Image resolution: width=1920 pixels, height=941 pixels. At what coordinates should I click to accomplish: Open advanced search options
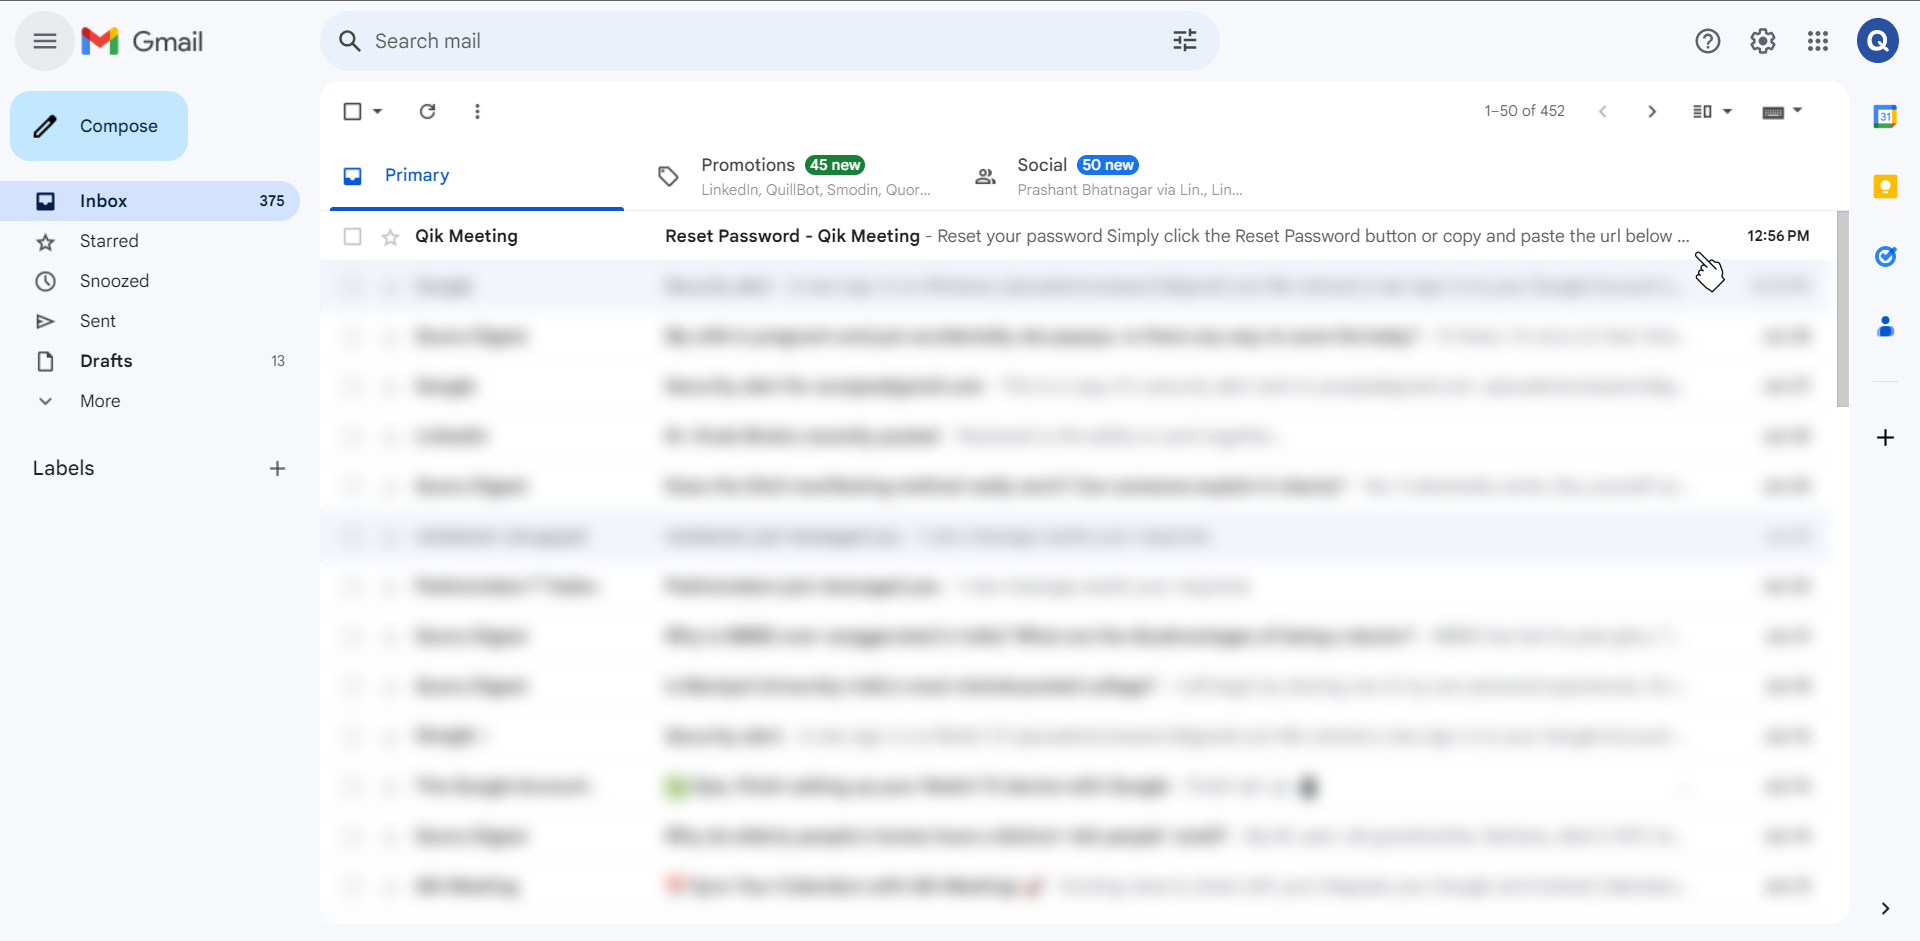[x=1184, y=41]
